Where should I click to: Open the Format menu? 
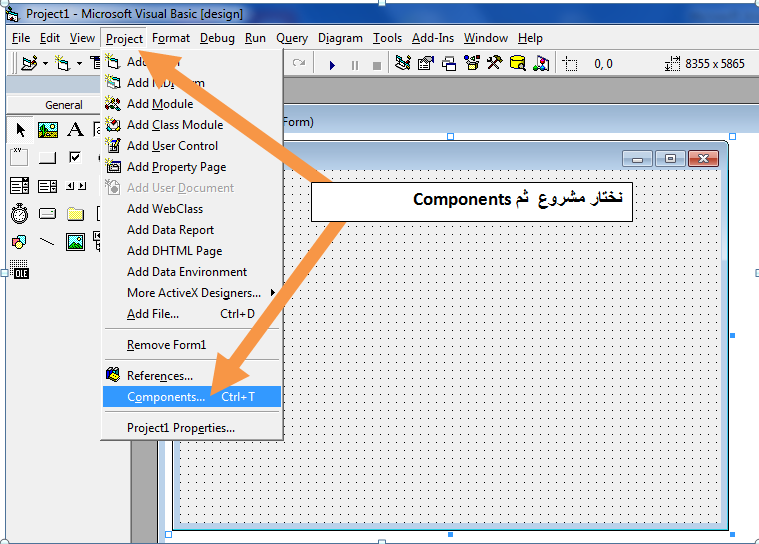click(171, 38)
